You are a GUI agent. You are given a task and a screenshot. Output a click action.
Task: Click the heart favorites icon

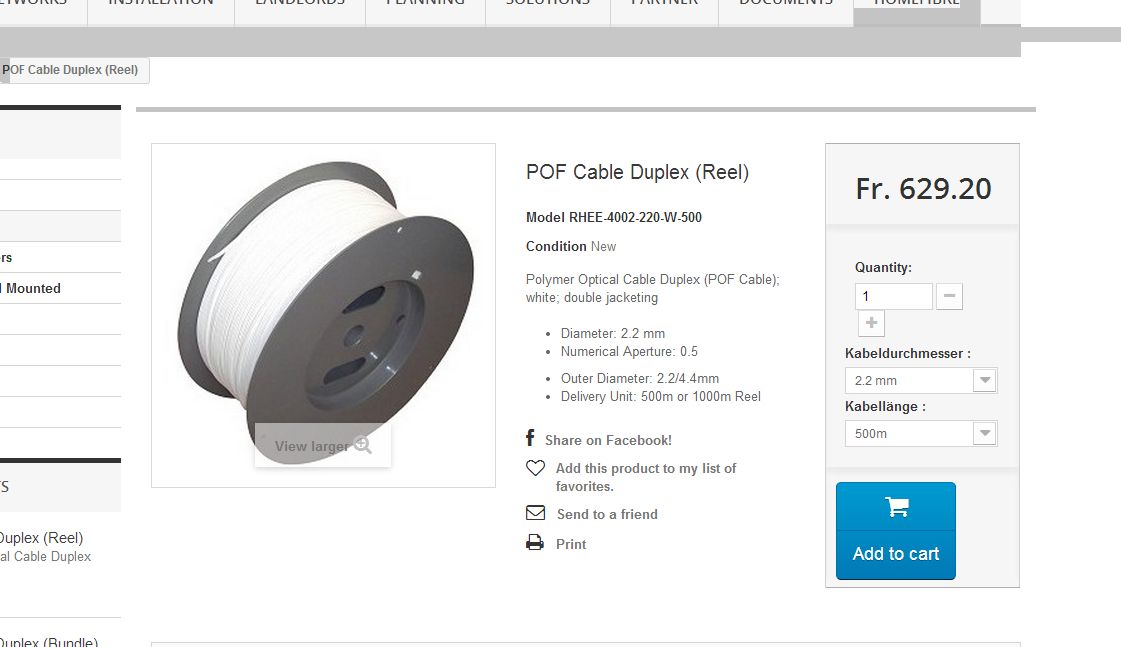pyautogui.click(x=535, y=468)
